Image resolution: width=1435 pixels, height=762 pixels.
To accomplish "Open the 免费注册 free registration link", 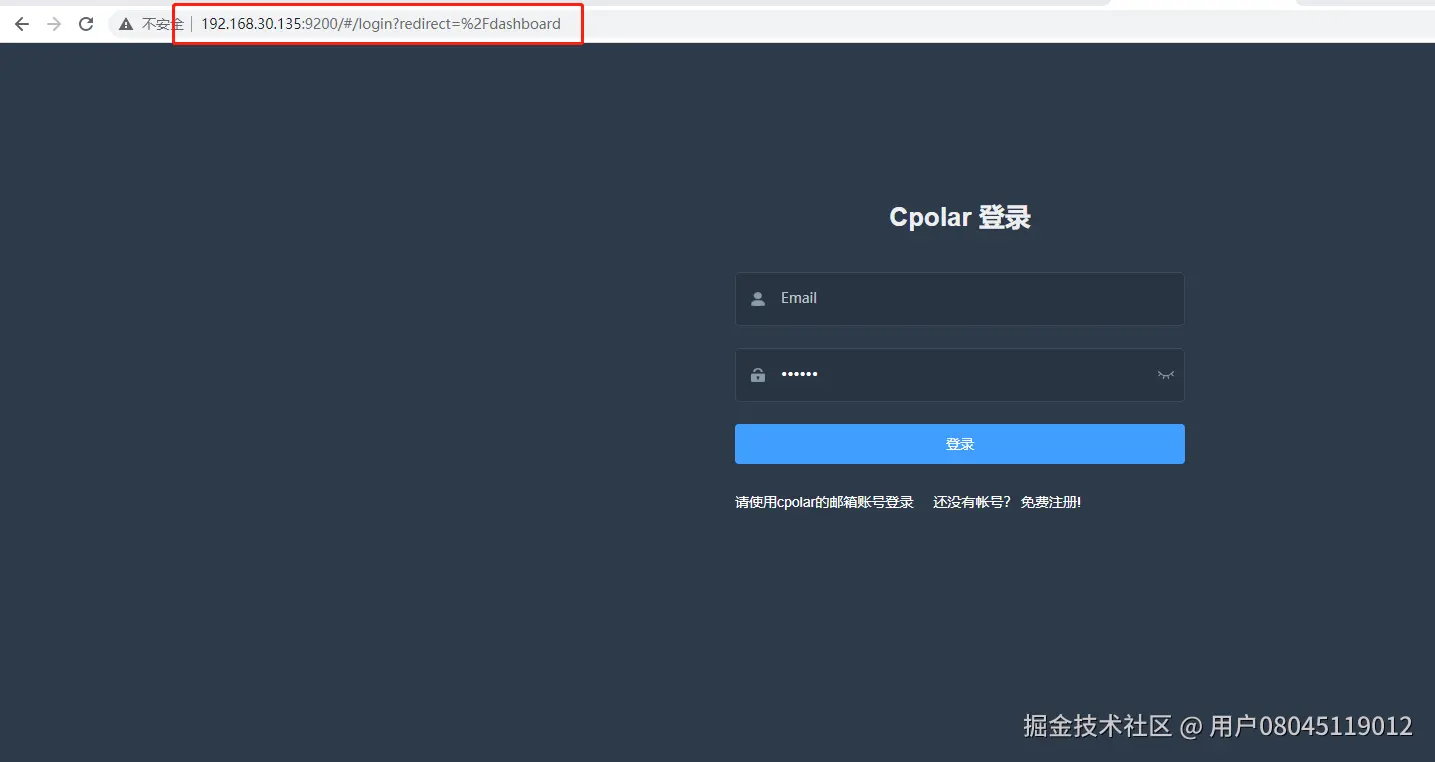I will 1051,503.
